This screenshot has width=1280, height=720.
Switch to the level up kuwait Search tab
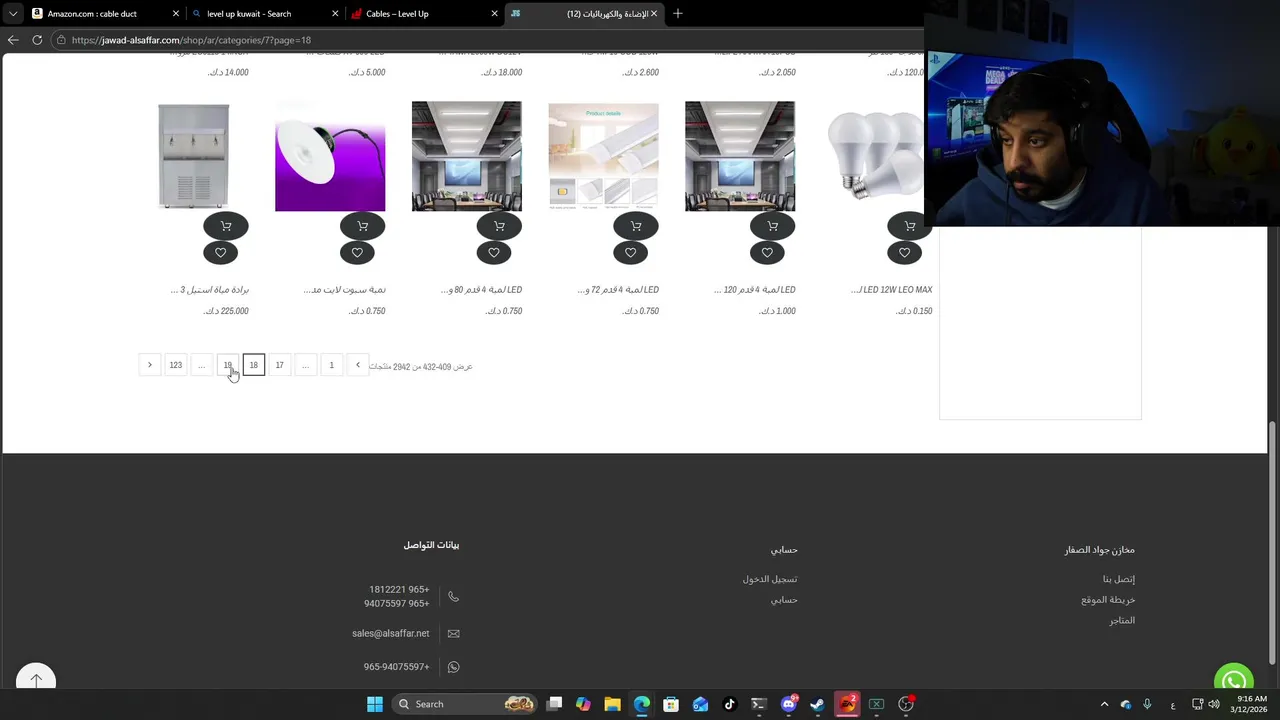point(265,14)
